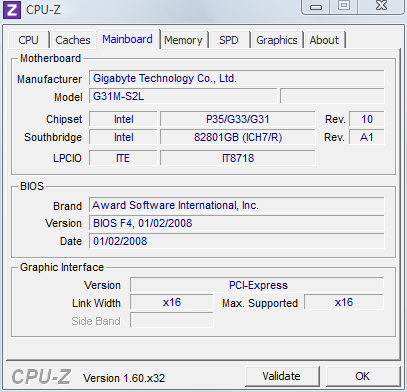407x392 pixels.
Task: Select the Mainboard tab
Action: (x=127, y=39)
